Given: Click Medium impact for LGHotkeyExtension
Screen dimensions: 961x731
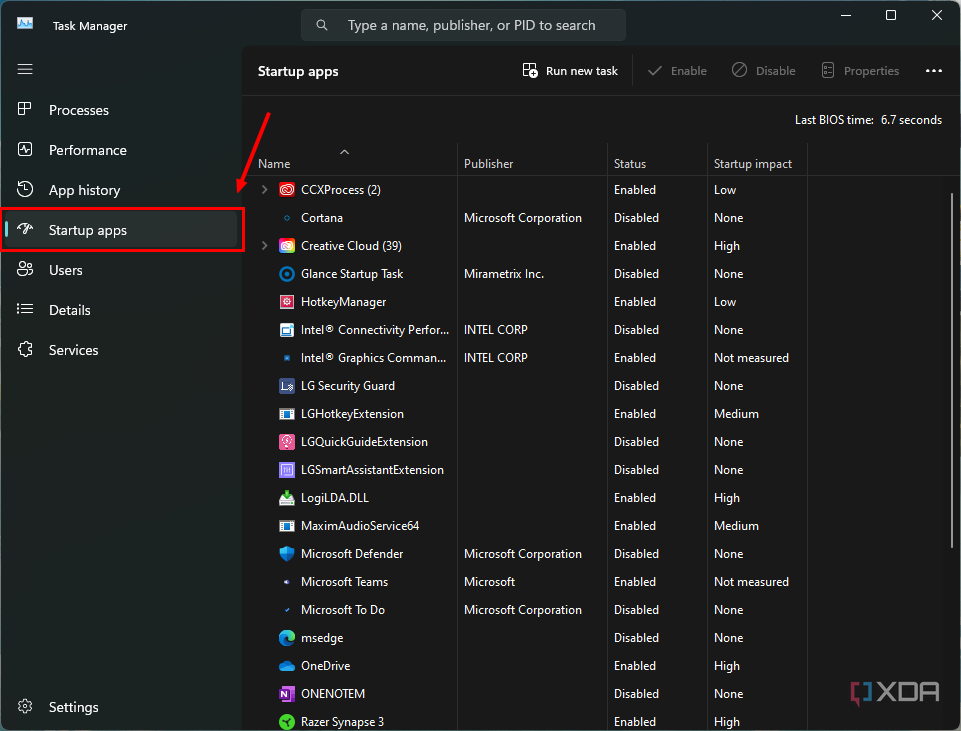Looking at the screenshot, I should point(736,414).
